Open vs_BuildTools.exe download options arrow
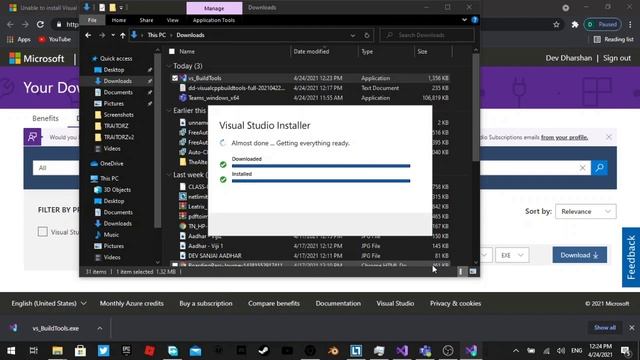Image resolution: width=640 pixels, height=360 pixels. (x=100, y=328)
